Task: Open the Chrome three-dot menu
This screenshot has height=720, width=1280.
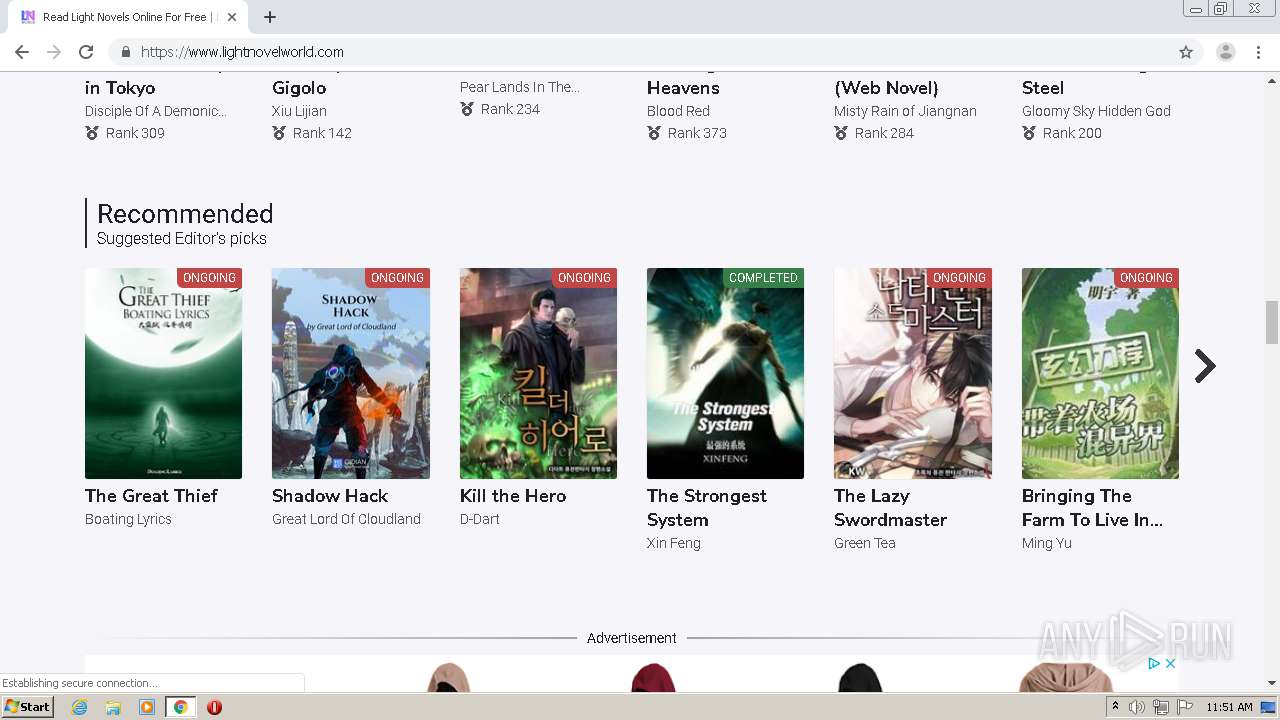Action: pyautogui.click(x=1259, y=52)
